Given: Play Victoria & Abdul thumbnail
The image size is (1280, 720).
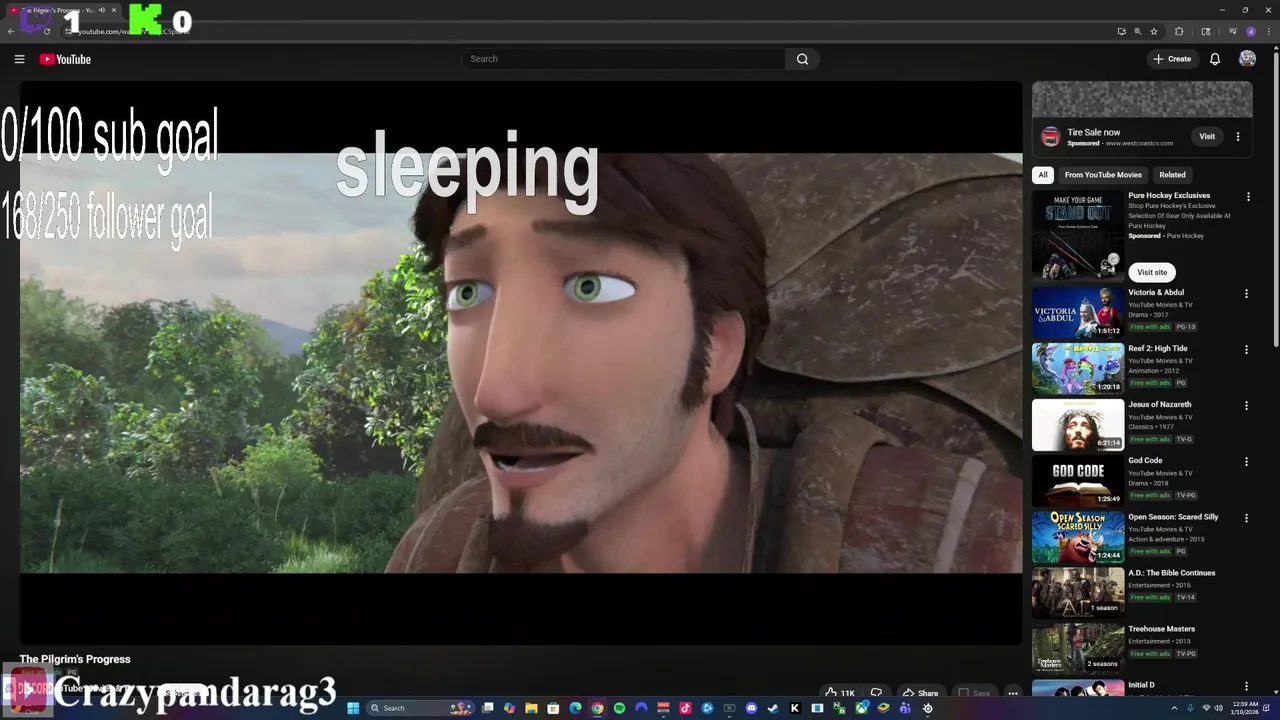Looking at the screenshot, I should [1078, 312].
